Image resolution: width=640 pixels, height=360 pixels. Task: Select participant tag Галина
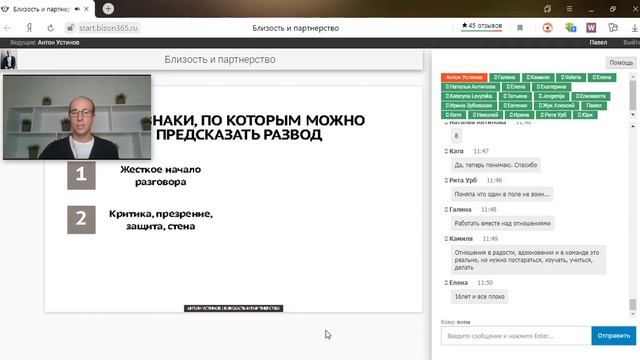click(504, 77)
